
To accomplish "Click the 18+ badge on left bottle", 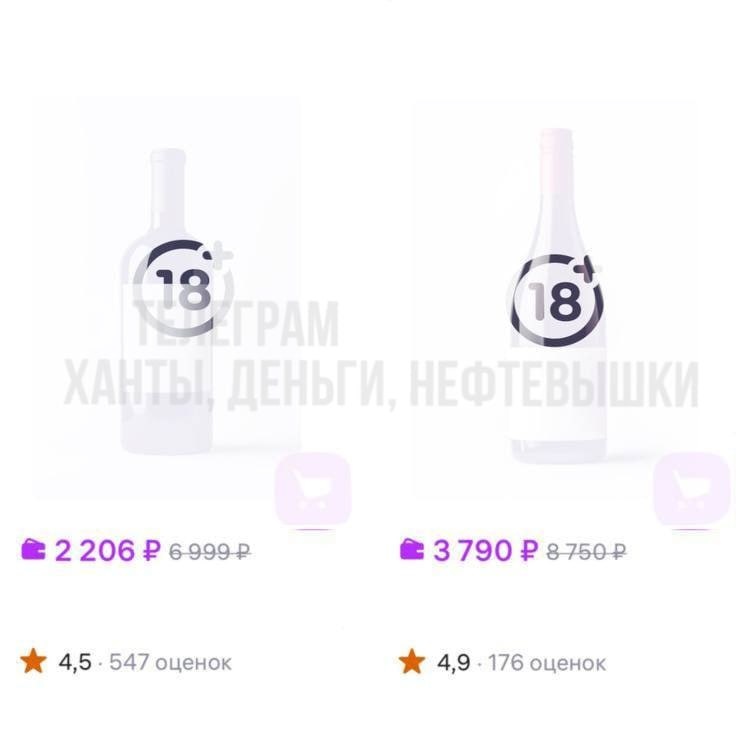I will click(x=184, y=288).
